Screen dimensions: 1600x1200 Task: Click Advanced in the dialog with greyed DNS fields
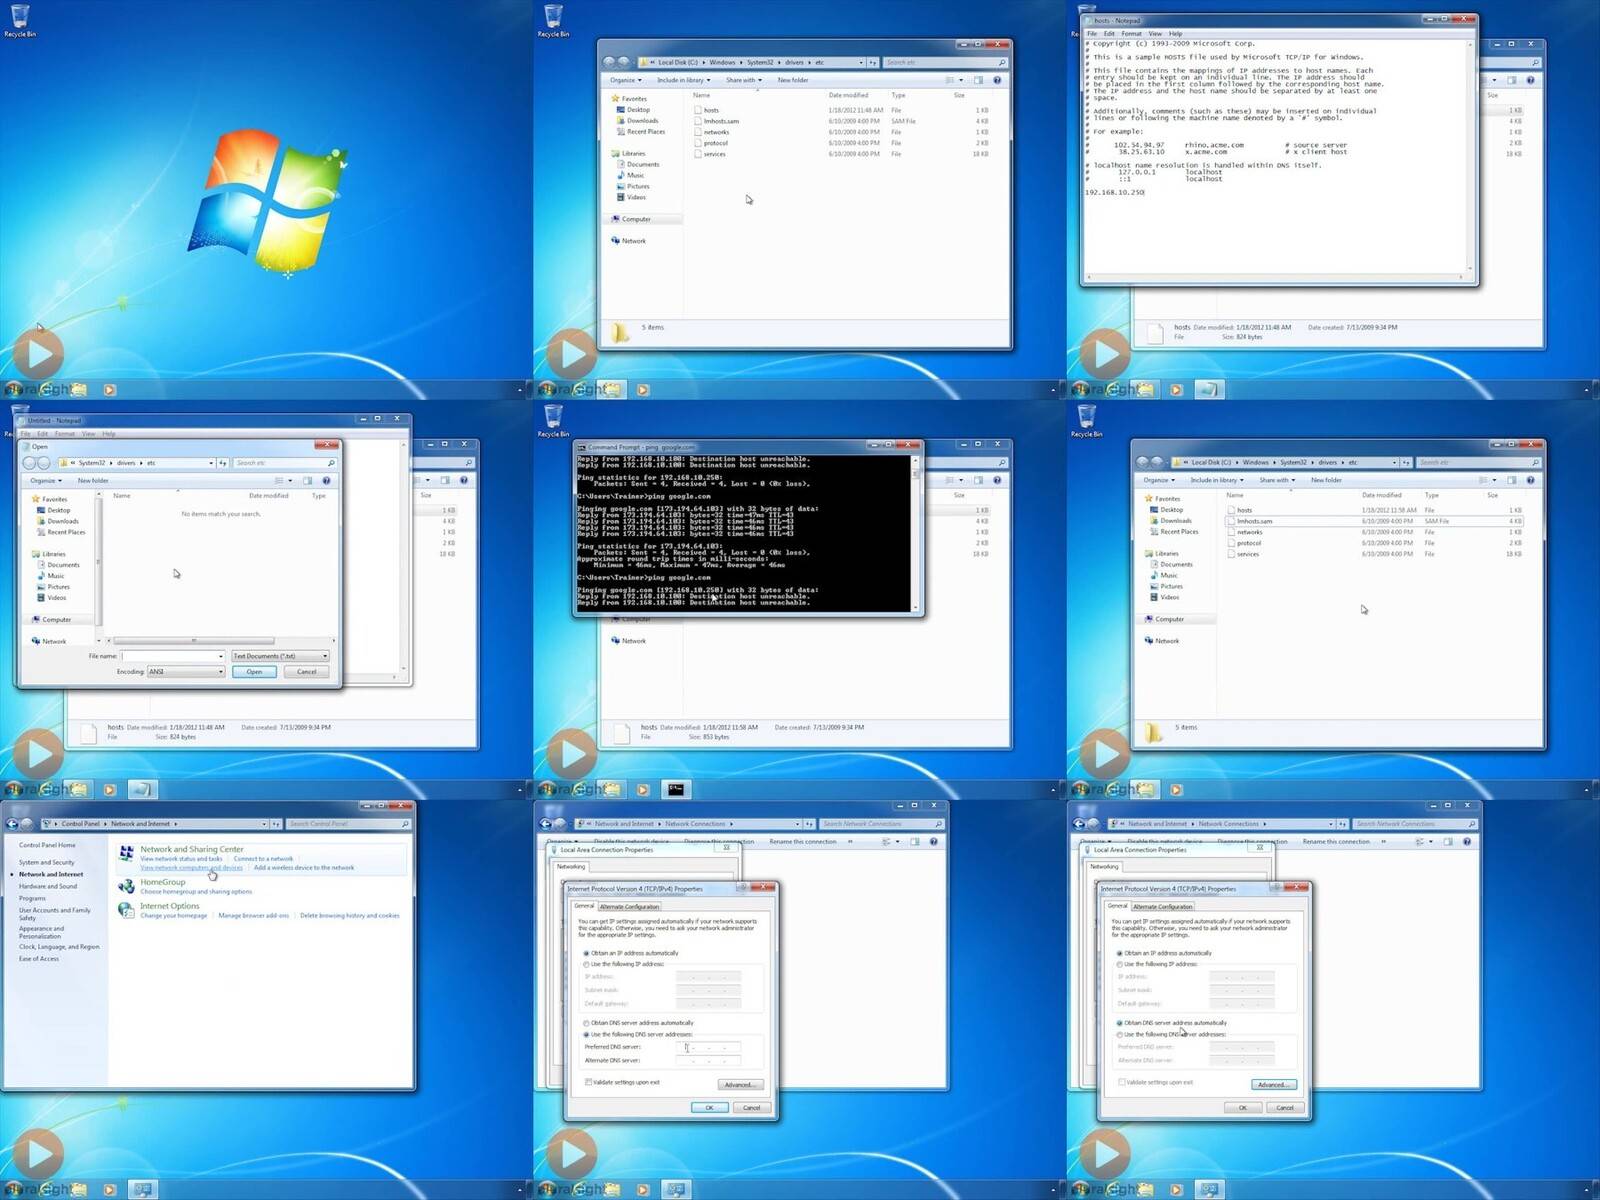pos(1274,1084)
